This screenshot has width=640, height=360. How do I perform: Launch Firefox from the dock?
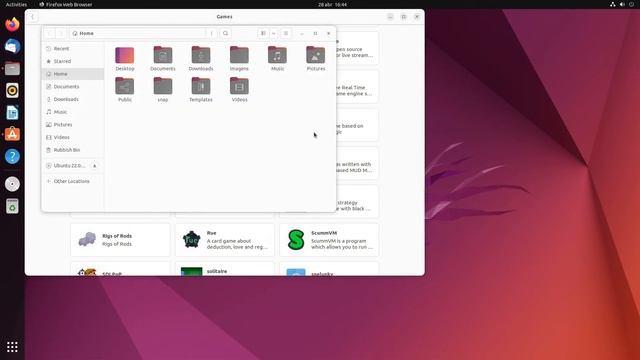[x=12, y=24]
